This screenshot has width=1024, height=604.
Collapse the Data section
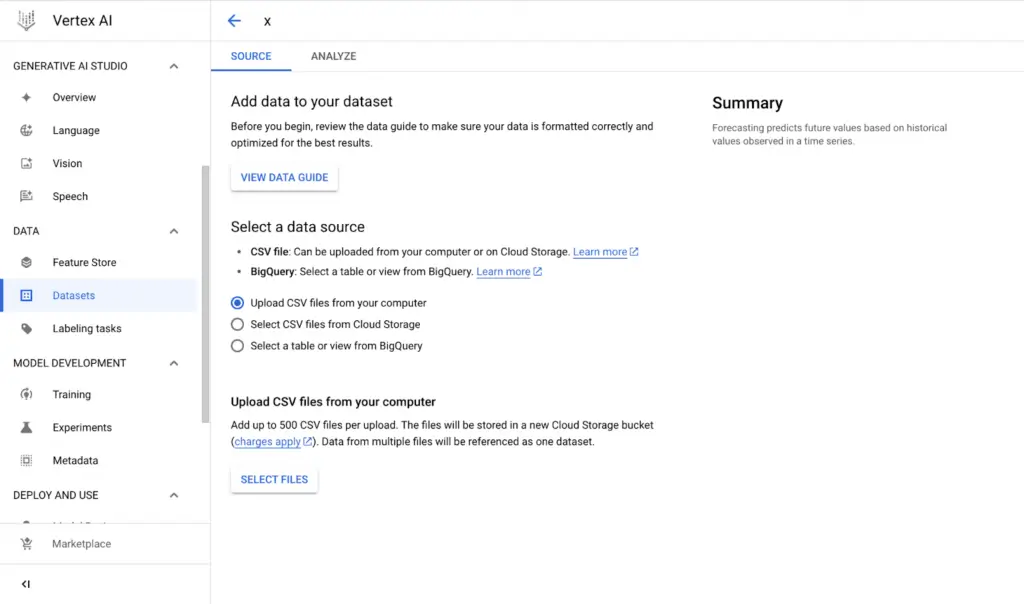tap(174, 231)
